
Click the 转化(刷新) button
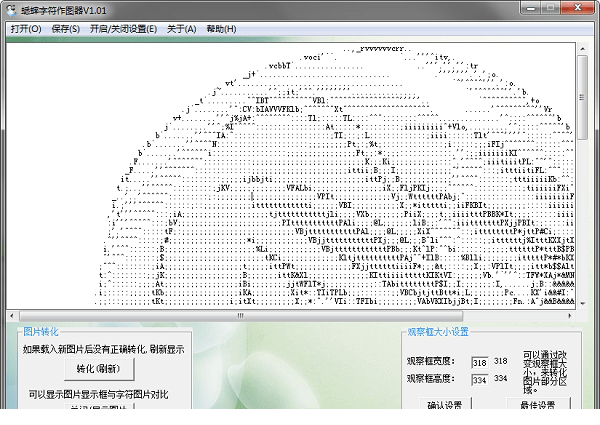click(99, 369)
